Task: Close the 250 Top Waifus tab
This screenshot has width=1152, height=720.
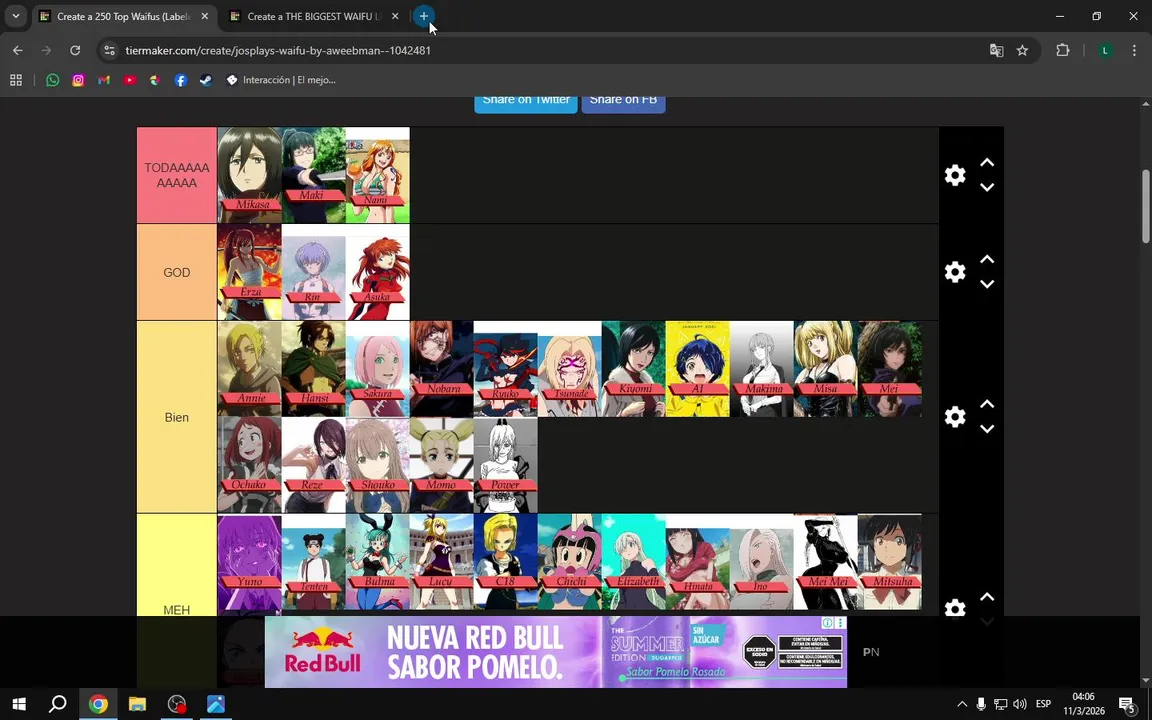Action: click(204, 16)
